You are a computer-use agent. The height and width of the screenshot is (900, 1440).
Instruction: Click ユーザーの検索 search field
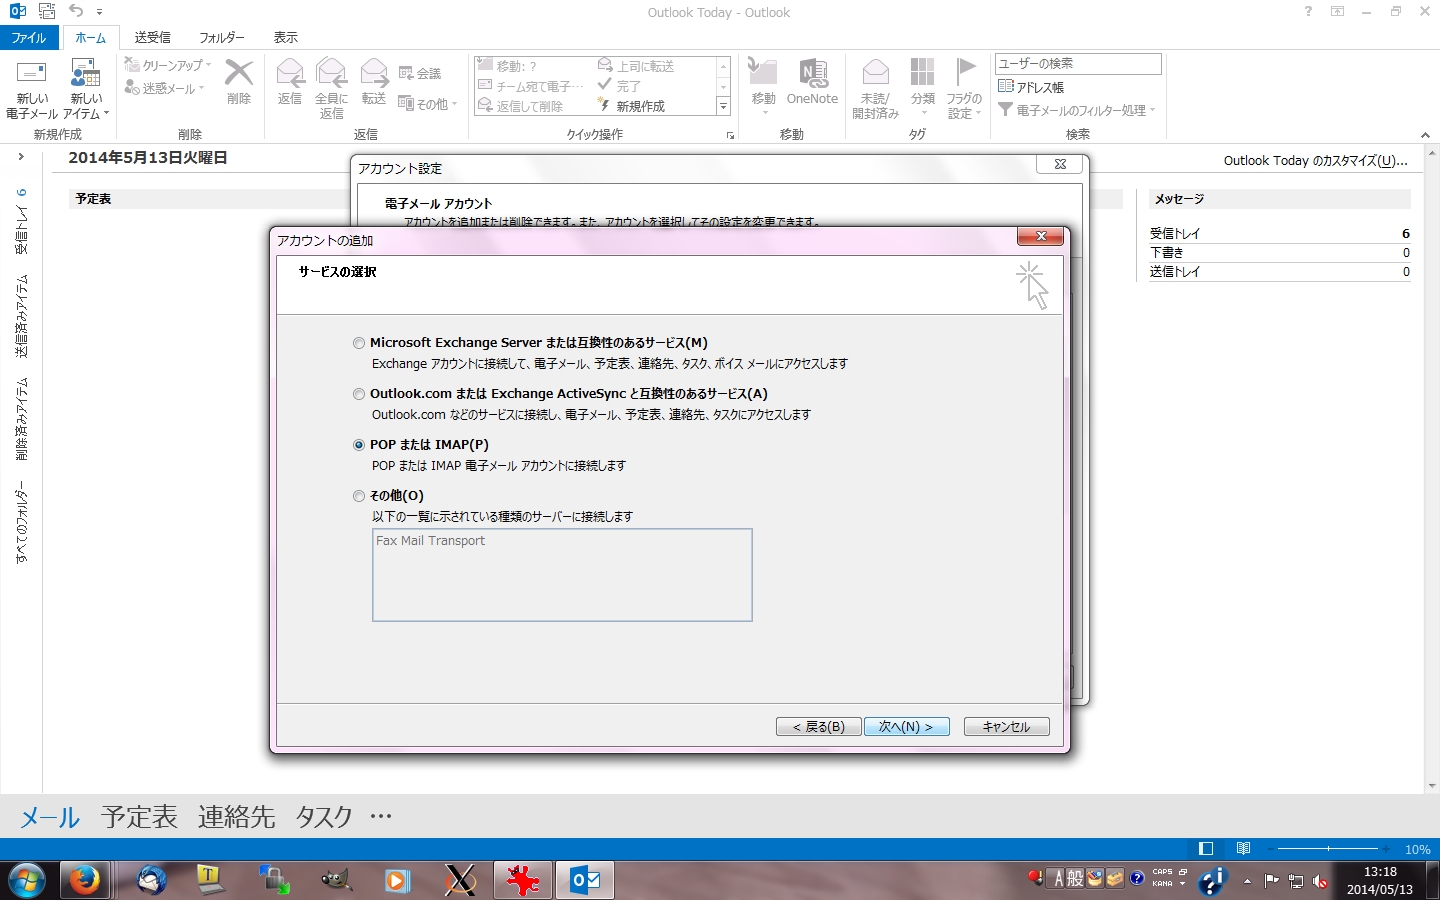[1078, 63]
